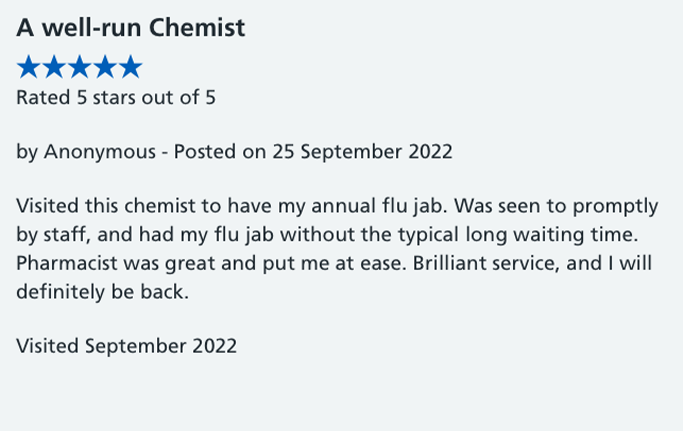683x431 pixels.
Task: Click the first blue rating star
Action: (x=29, y=67)
